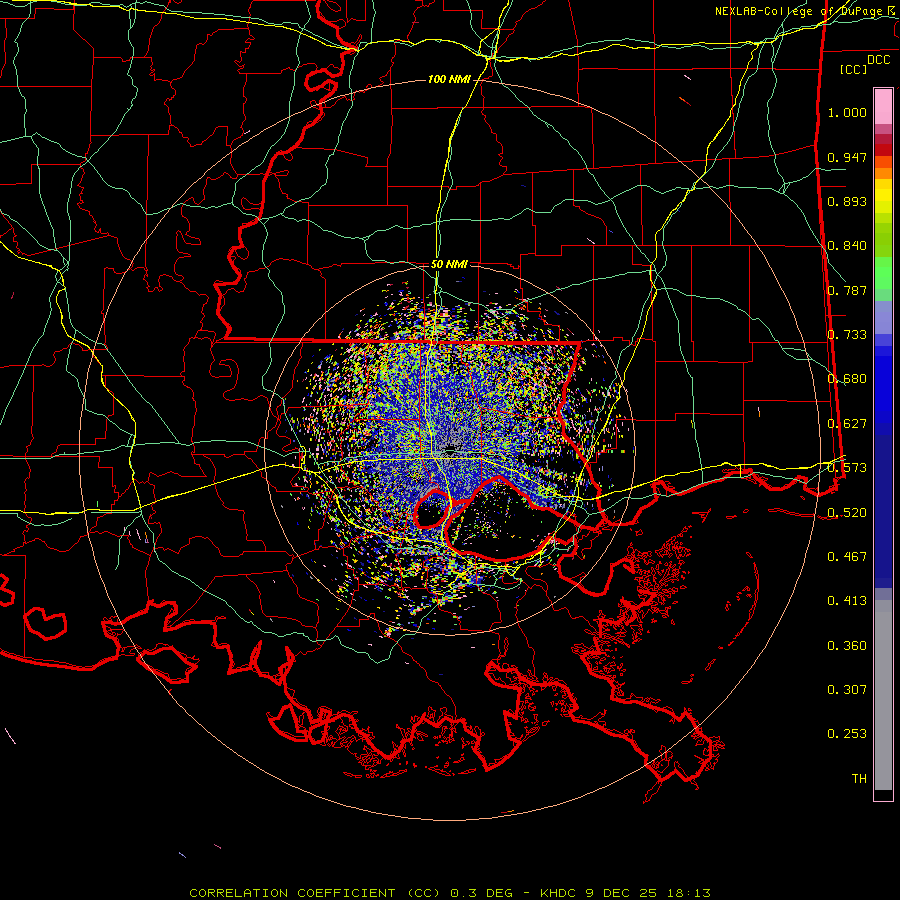Click the 1.000 scale value
900x900 pixels.
(x=847, y=112)
